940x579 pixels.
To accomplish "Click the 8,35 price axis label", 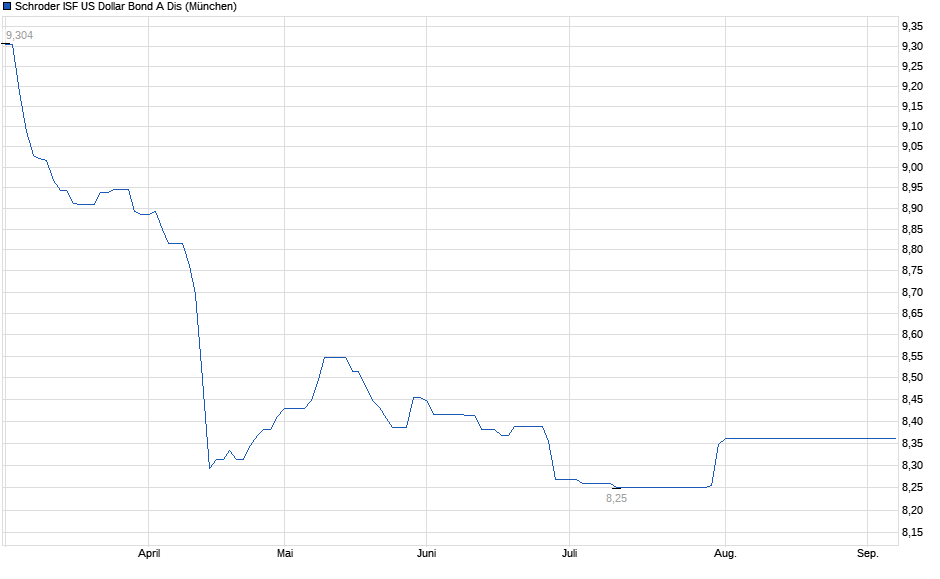I will 912,444.
